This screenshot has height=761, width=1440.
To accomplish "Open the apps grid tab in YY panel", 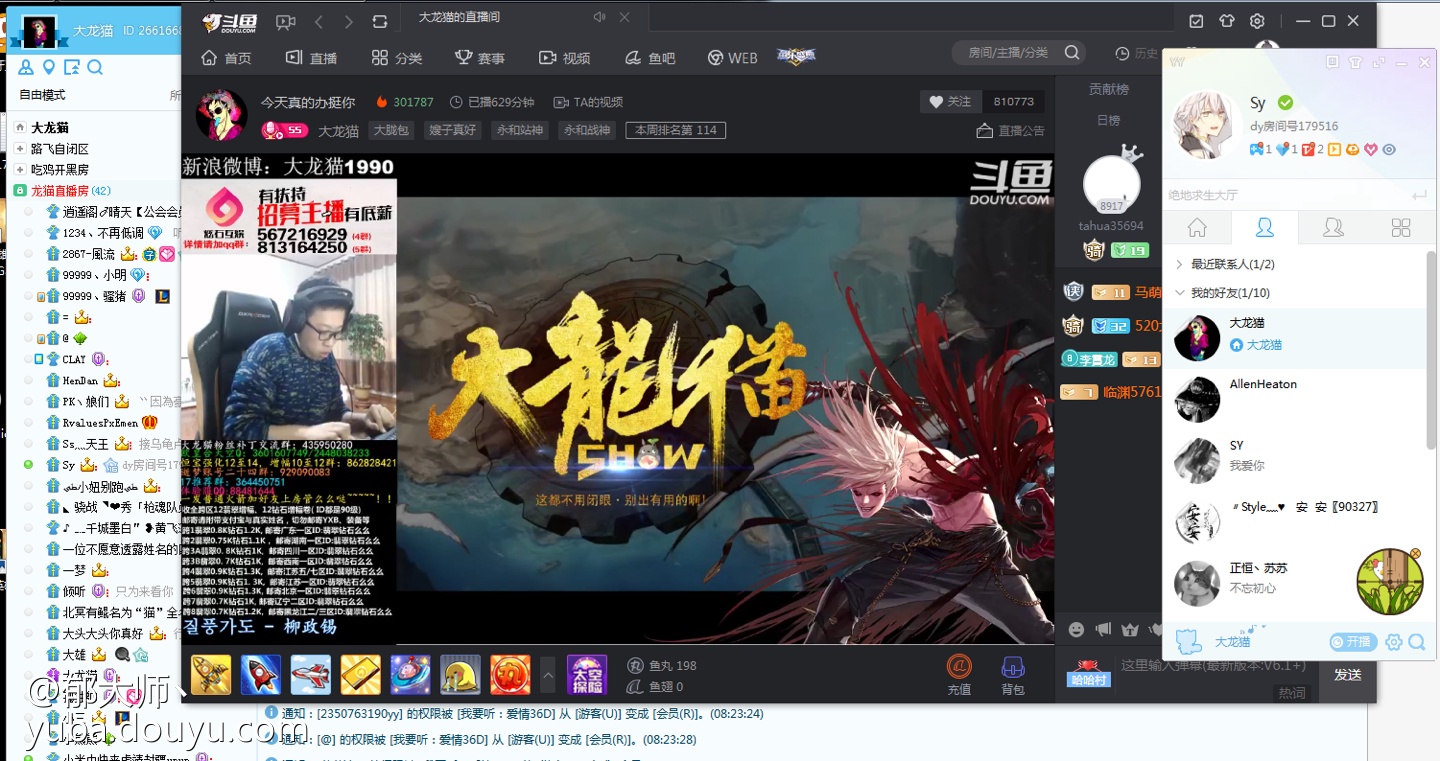I will pos(1401,228).
